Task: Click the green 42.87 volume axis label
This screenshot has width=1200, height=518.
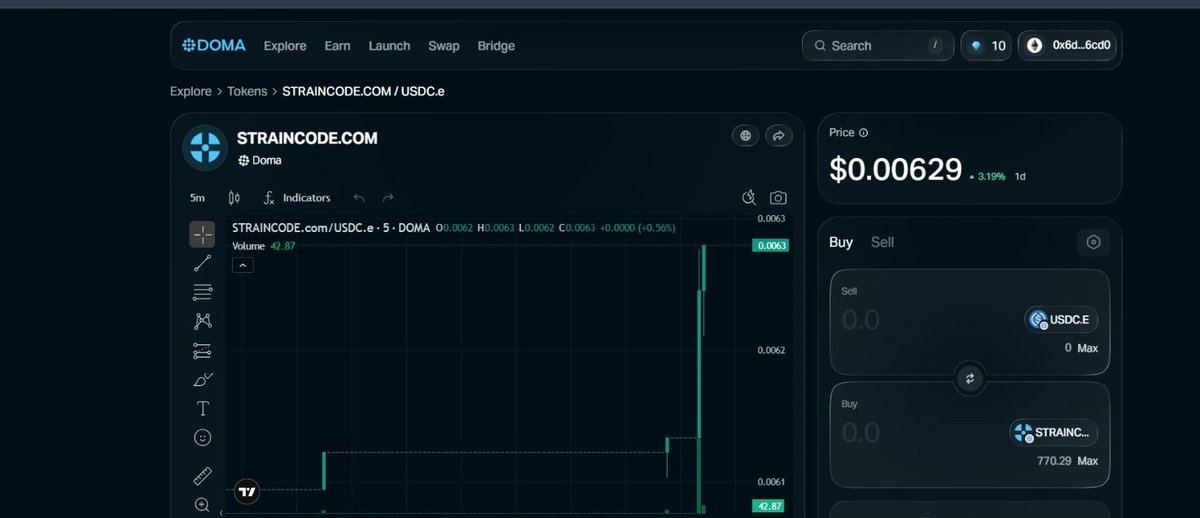Action: click(771, 506)
